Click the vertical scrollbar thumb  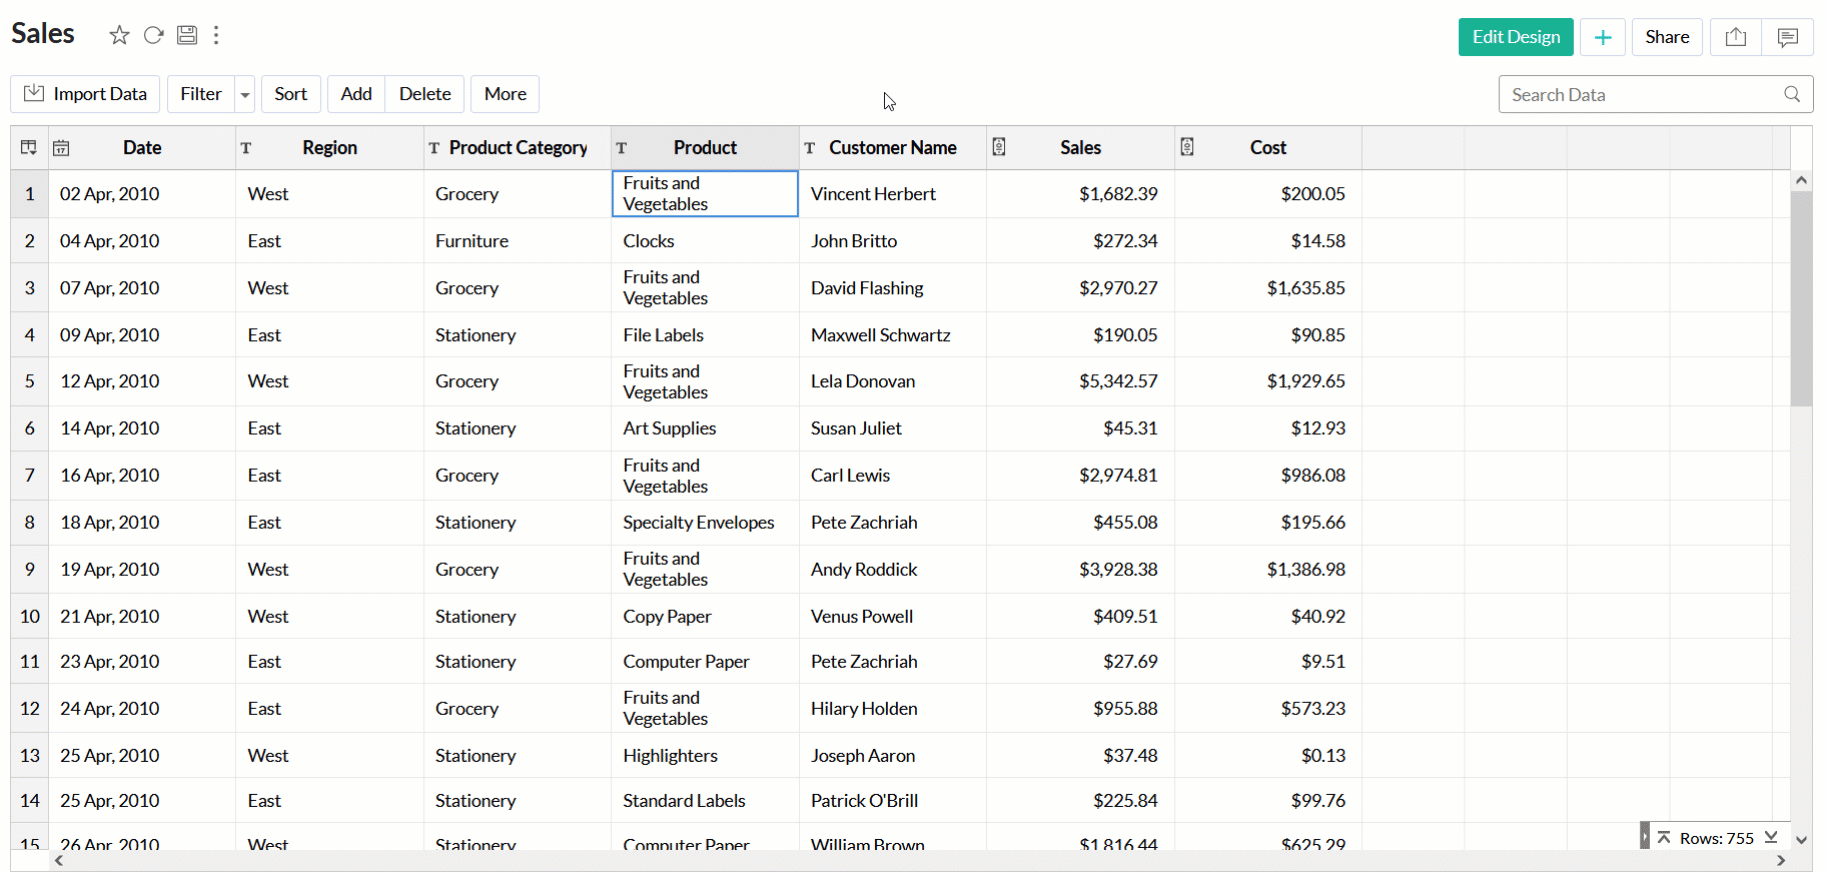tap(1801, 298)
